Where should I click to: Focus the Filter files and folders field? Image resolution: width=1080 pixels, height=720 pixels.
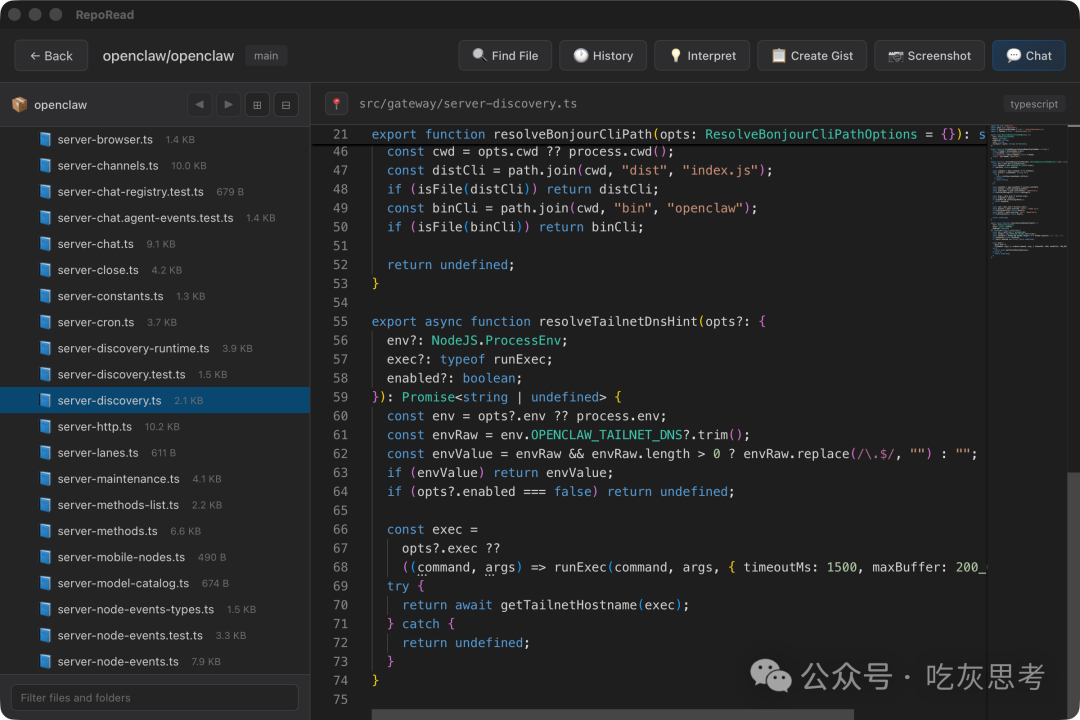click(x=155, y=698)
